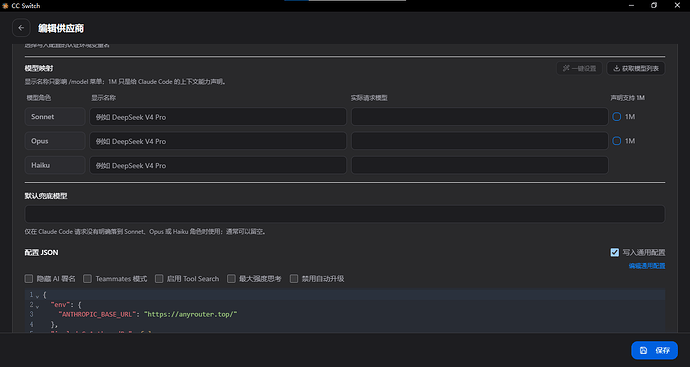Check 最大强度思考 option
Image resolution: width=690 pixels, height=367 pixels.
[x=231, y=279]
